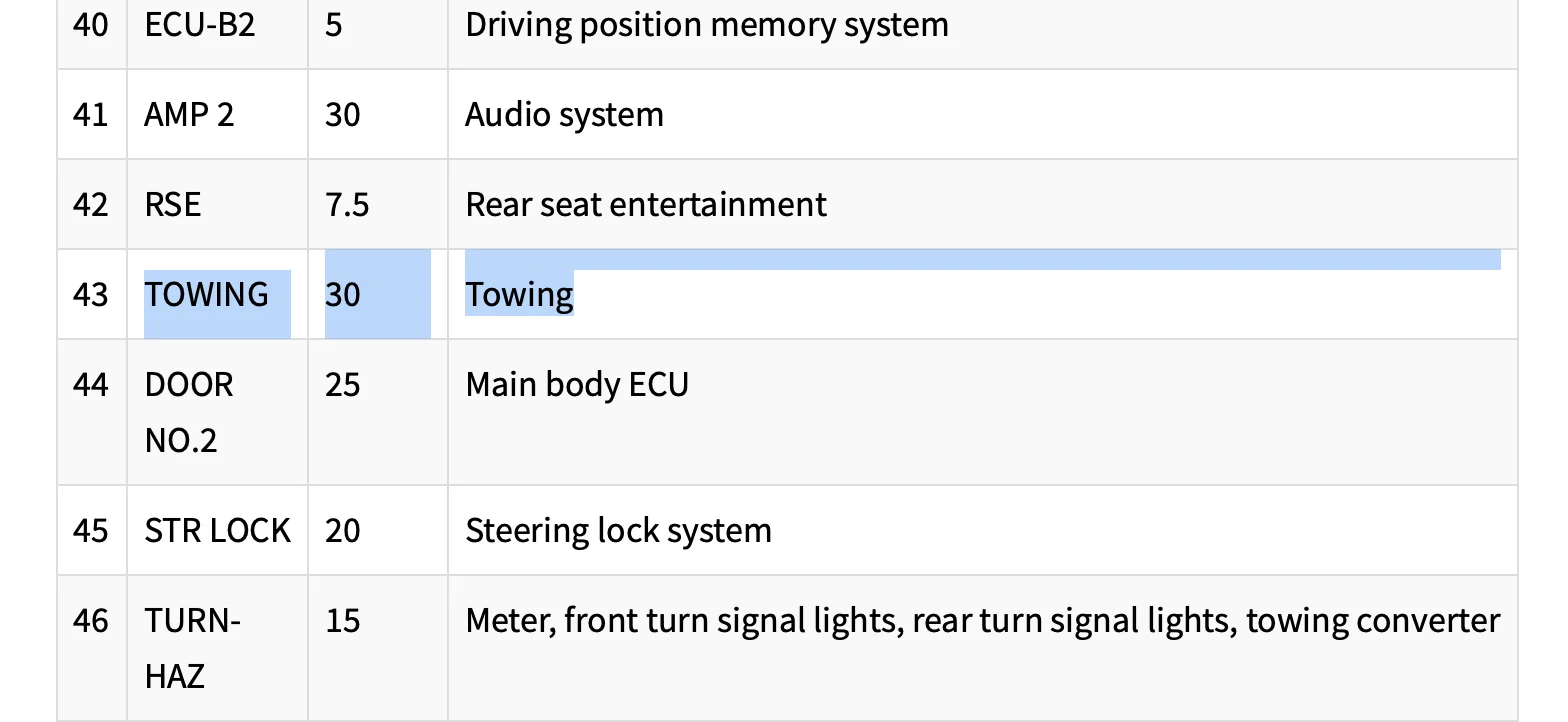1568x722 pixels.
Task: Click row number 43
Action: tap(90, 294)
